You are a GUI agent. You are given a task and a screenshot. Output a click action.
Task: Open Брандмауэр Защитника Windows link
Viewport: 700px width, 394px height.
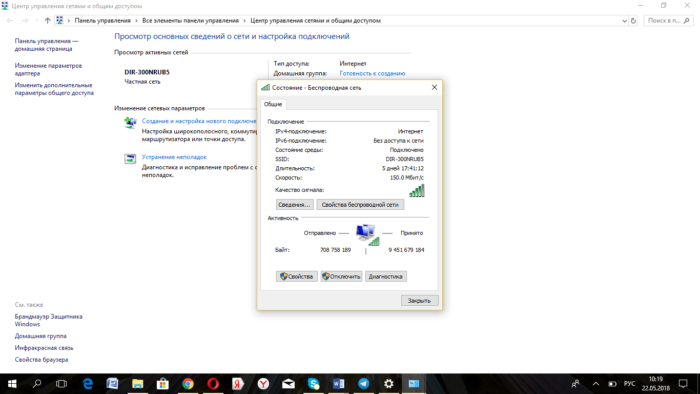click(x=48, y=320)
